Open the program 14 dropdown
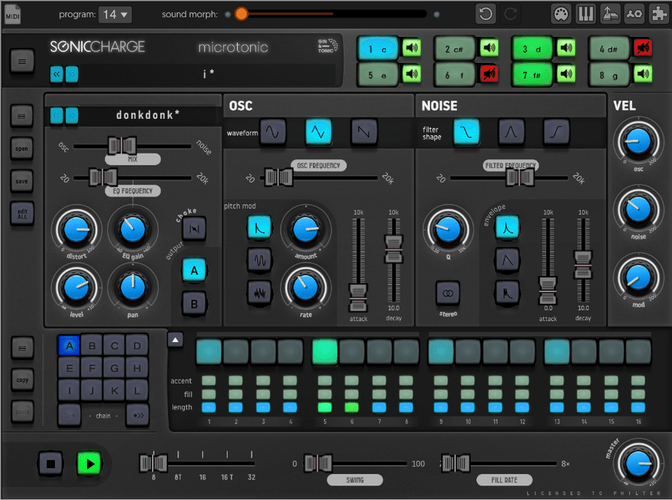This screenshot has width=672, height=500. click(115, 15)
